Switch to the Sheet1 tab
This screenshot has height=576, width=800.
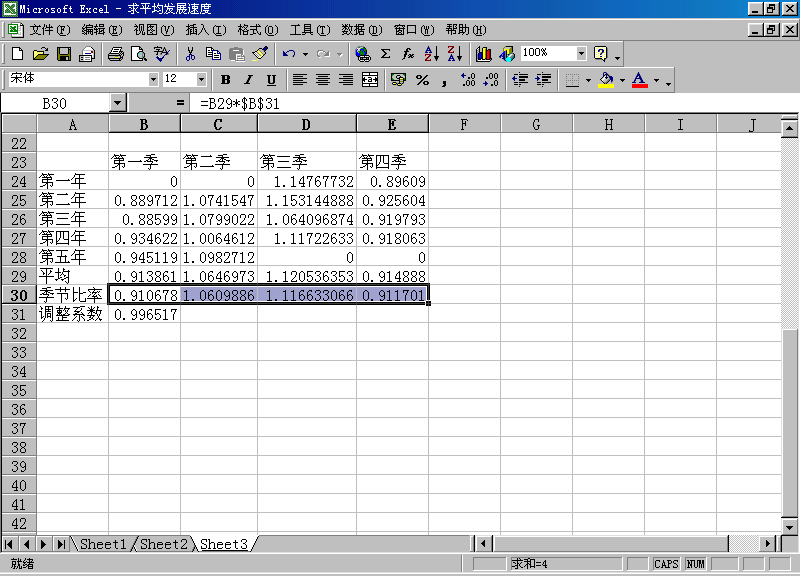coord(103,544)
